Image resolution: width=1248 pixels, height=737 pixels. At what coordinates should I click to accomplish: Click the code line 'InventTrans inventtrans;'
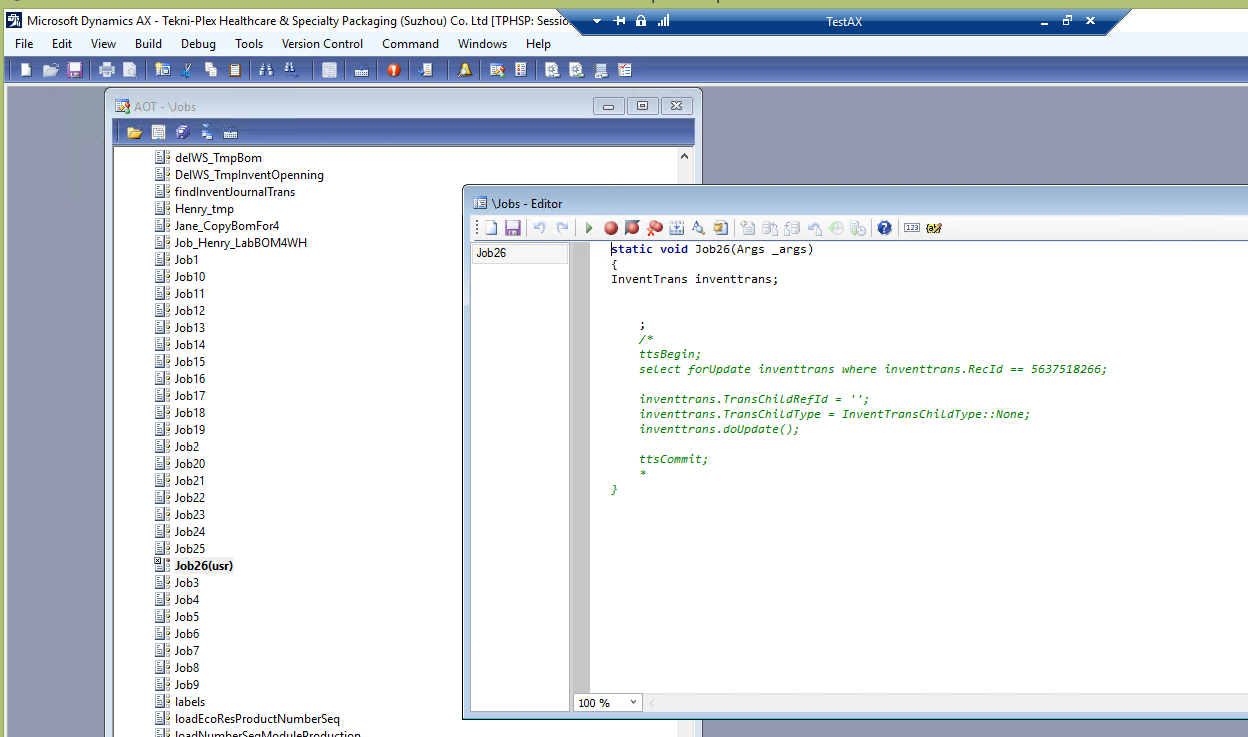[x=694, y=279]
